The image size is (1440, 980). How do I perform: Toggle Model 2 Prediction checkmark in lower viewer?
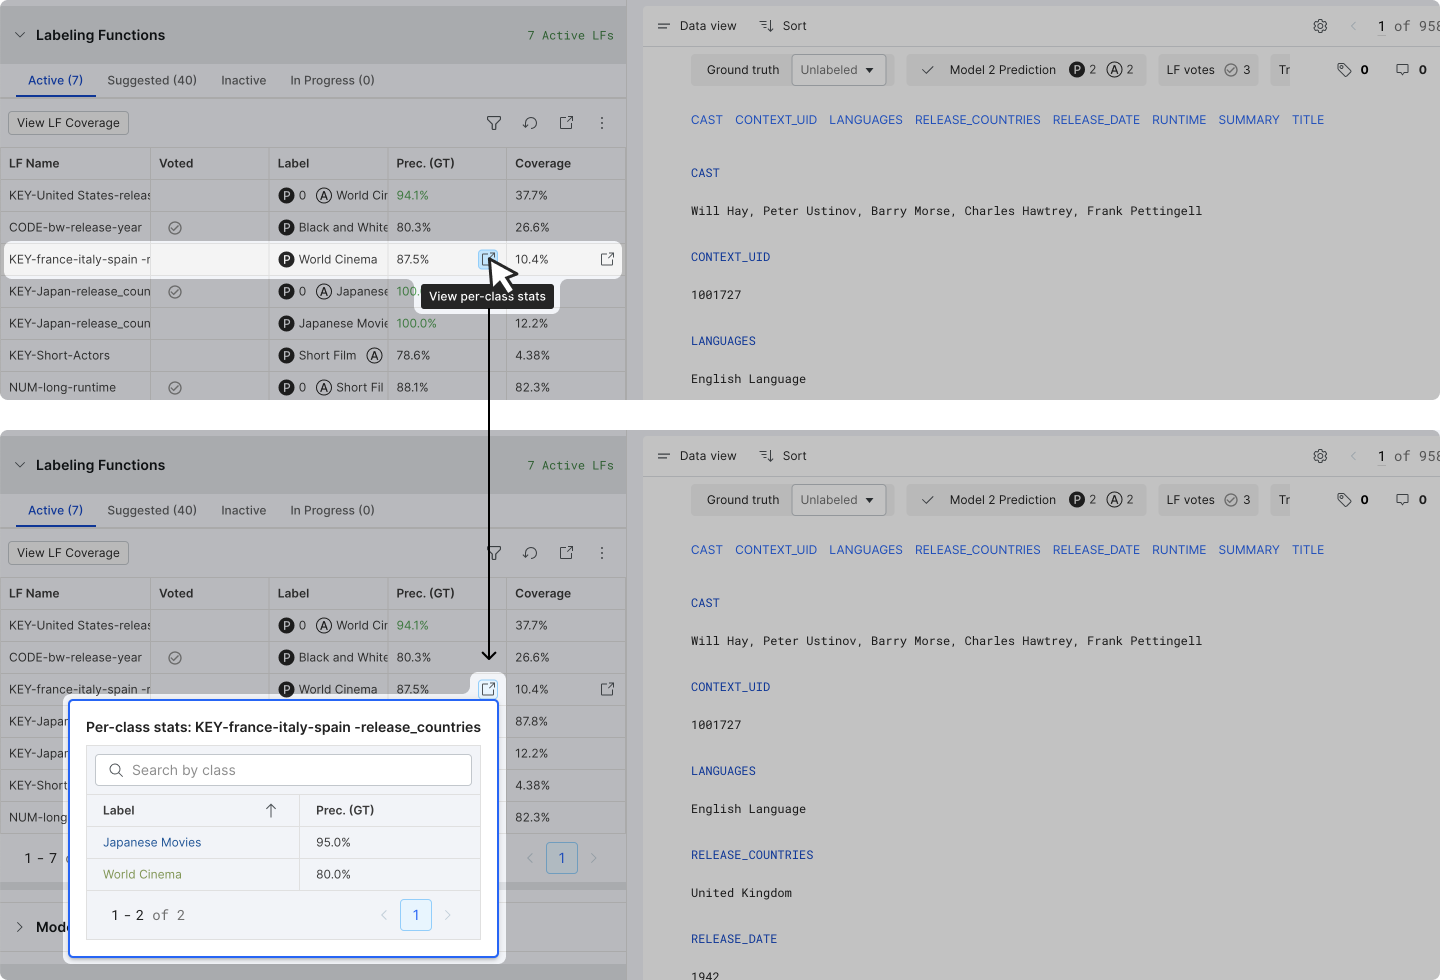[x=928, y=500]
